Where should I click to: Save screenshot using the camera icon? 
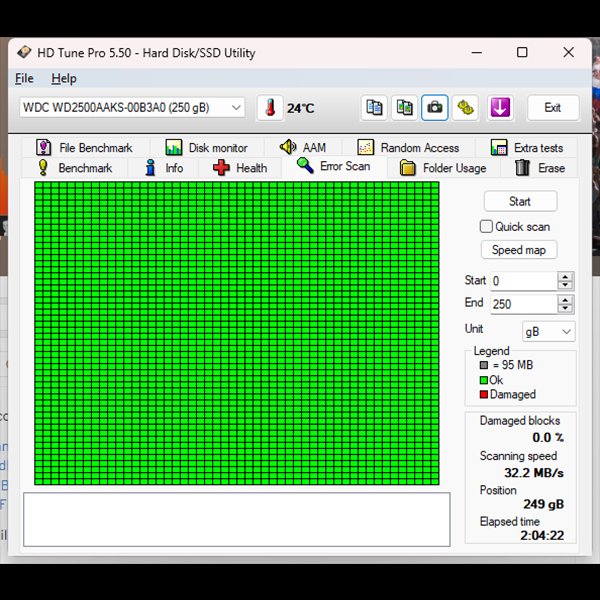(435, 108)
